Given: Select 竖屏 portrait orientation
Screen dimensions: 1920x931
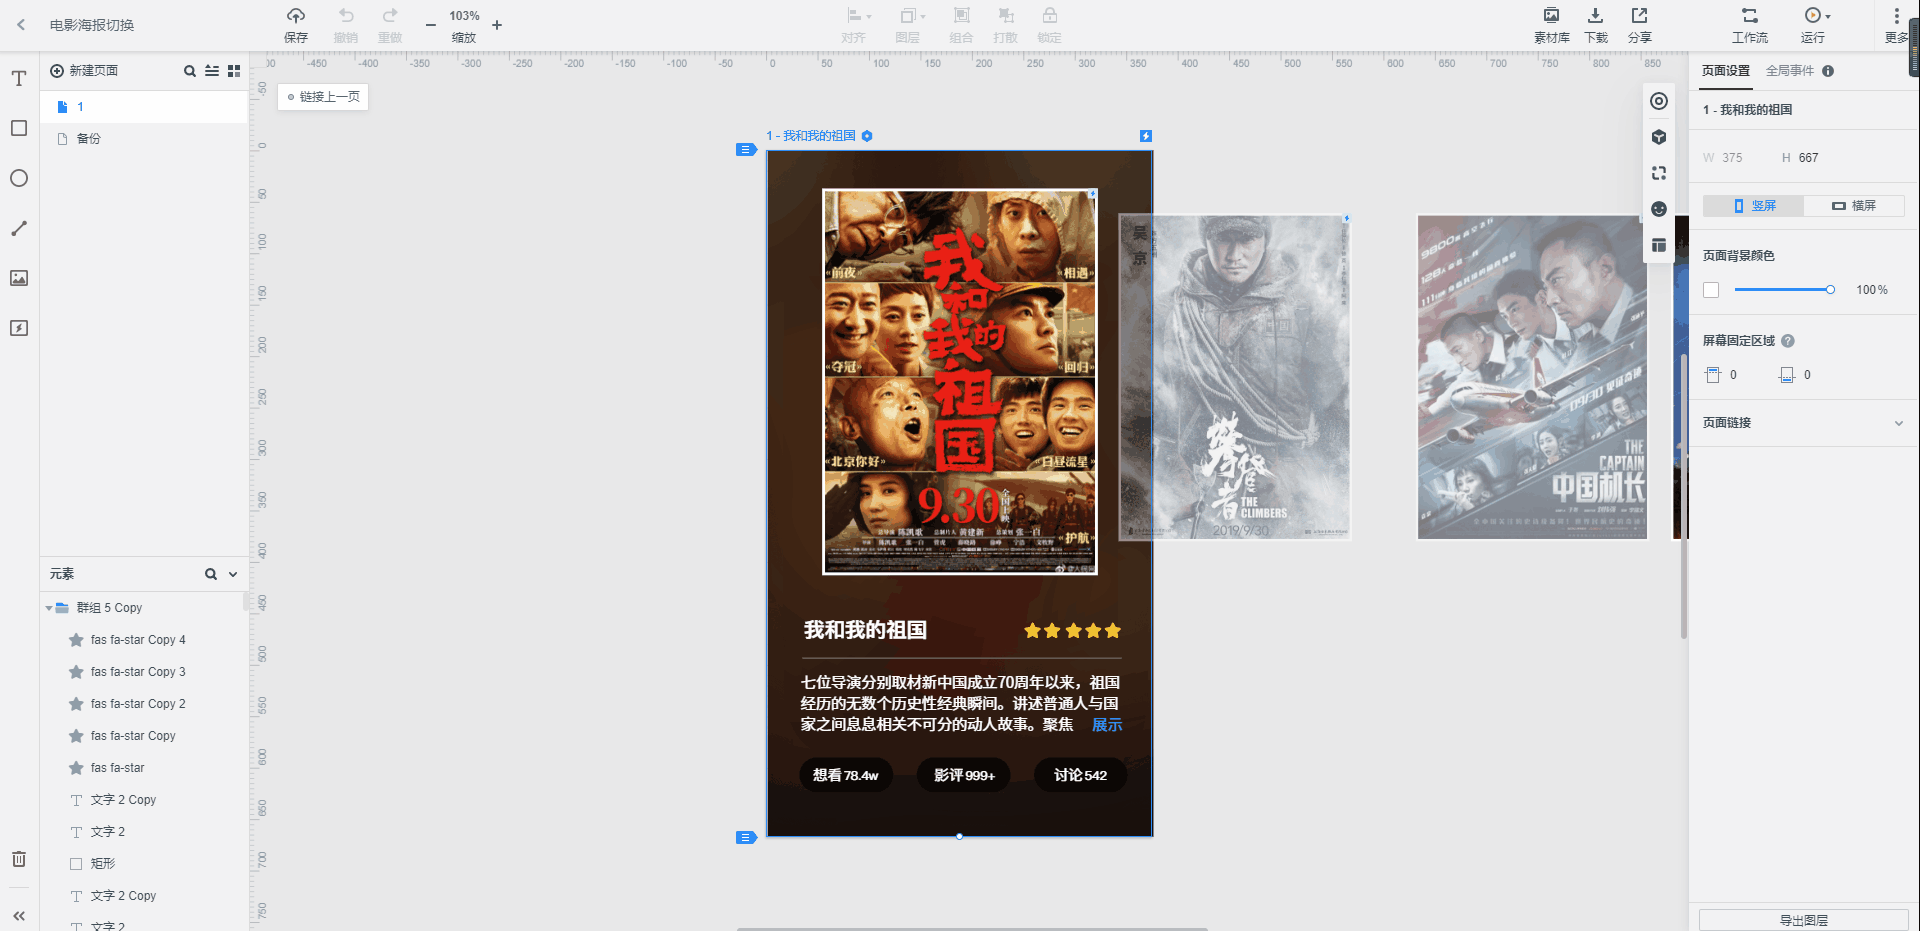Looking at the screenshot, I should pyautogui.click(x=1754, y=206).
